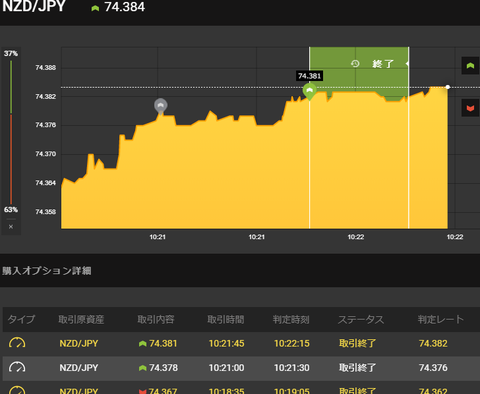Image resolution: width=480 pixels, height=394 pixels.
Task: Click NZD/JPY in the 10:21:00 row
Action: click(x=79, y=368)
